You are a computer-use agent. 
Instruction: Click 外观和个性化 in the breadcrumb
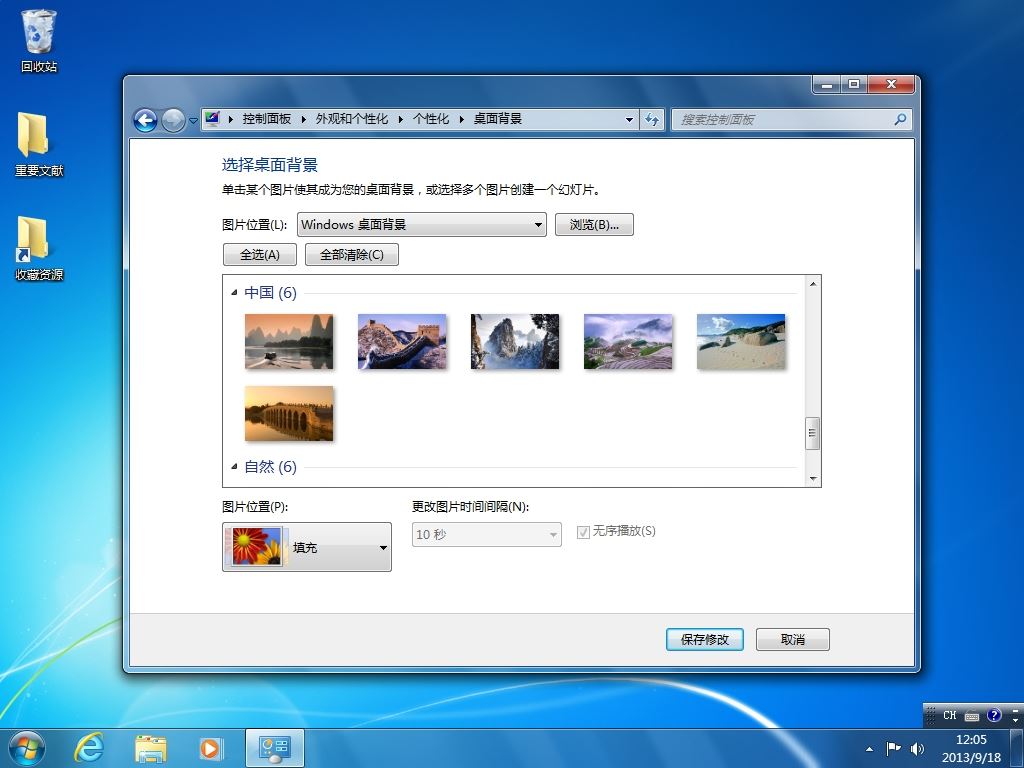pos(351,119)
